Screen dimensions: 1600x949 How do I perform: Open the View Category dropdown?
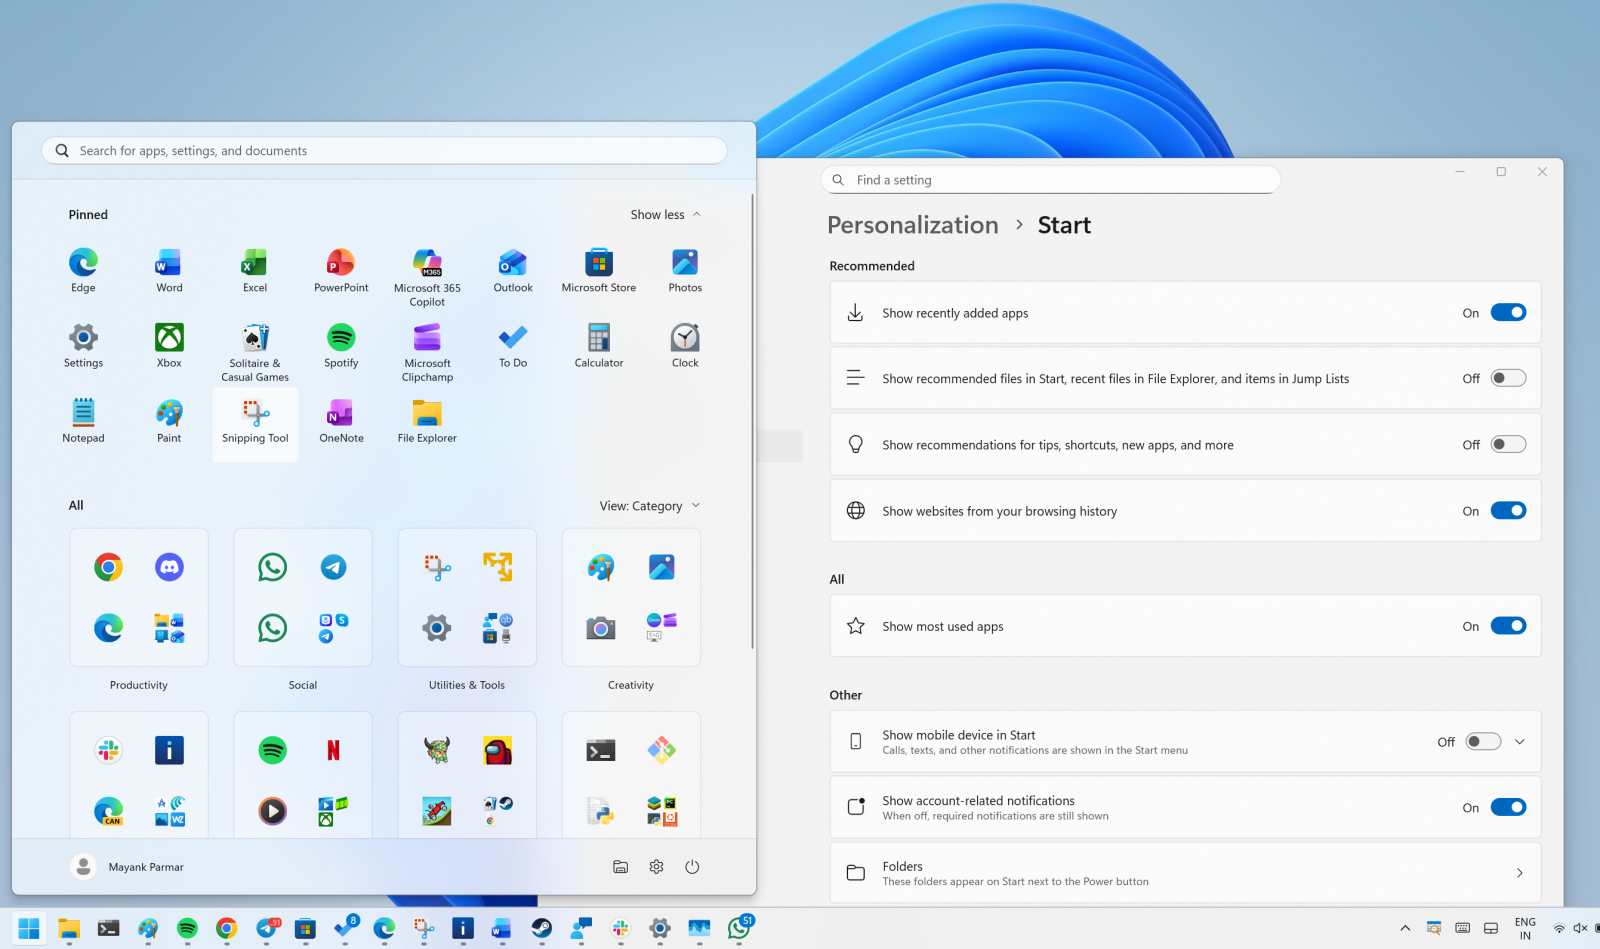click(649, 505)
